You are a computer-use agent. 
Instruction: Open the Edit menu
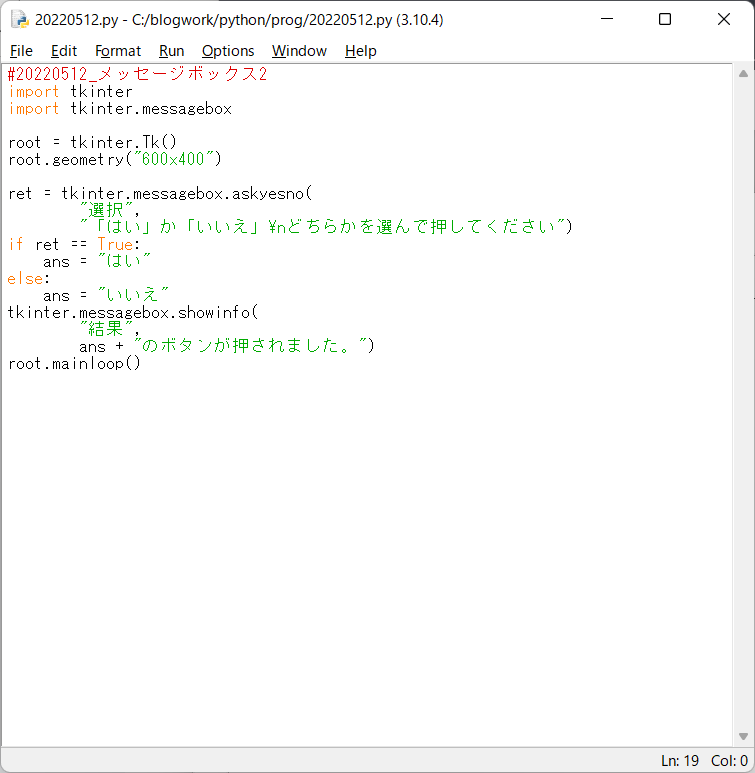[64, 51]
